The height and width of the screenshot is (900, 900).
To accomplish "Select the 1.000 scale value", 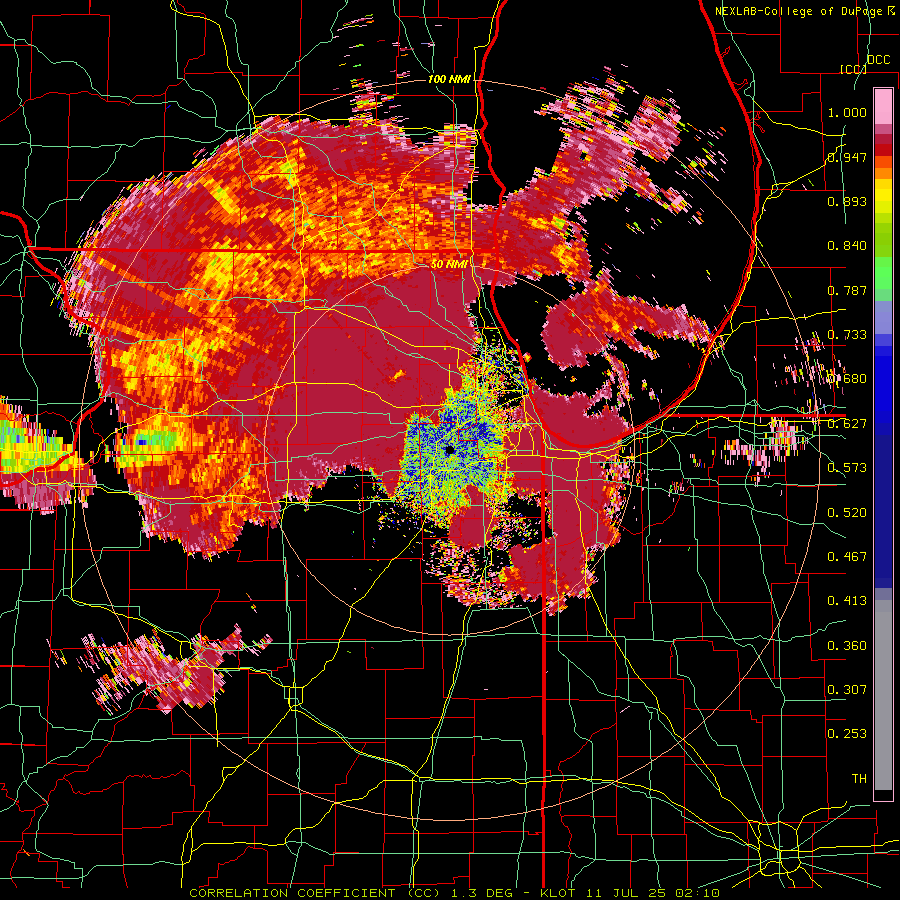I will pyautogui.click(x=847, y=112).
